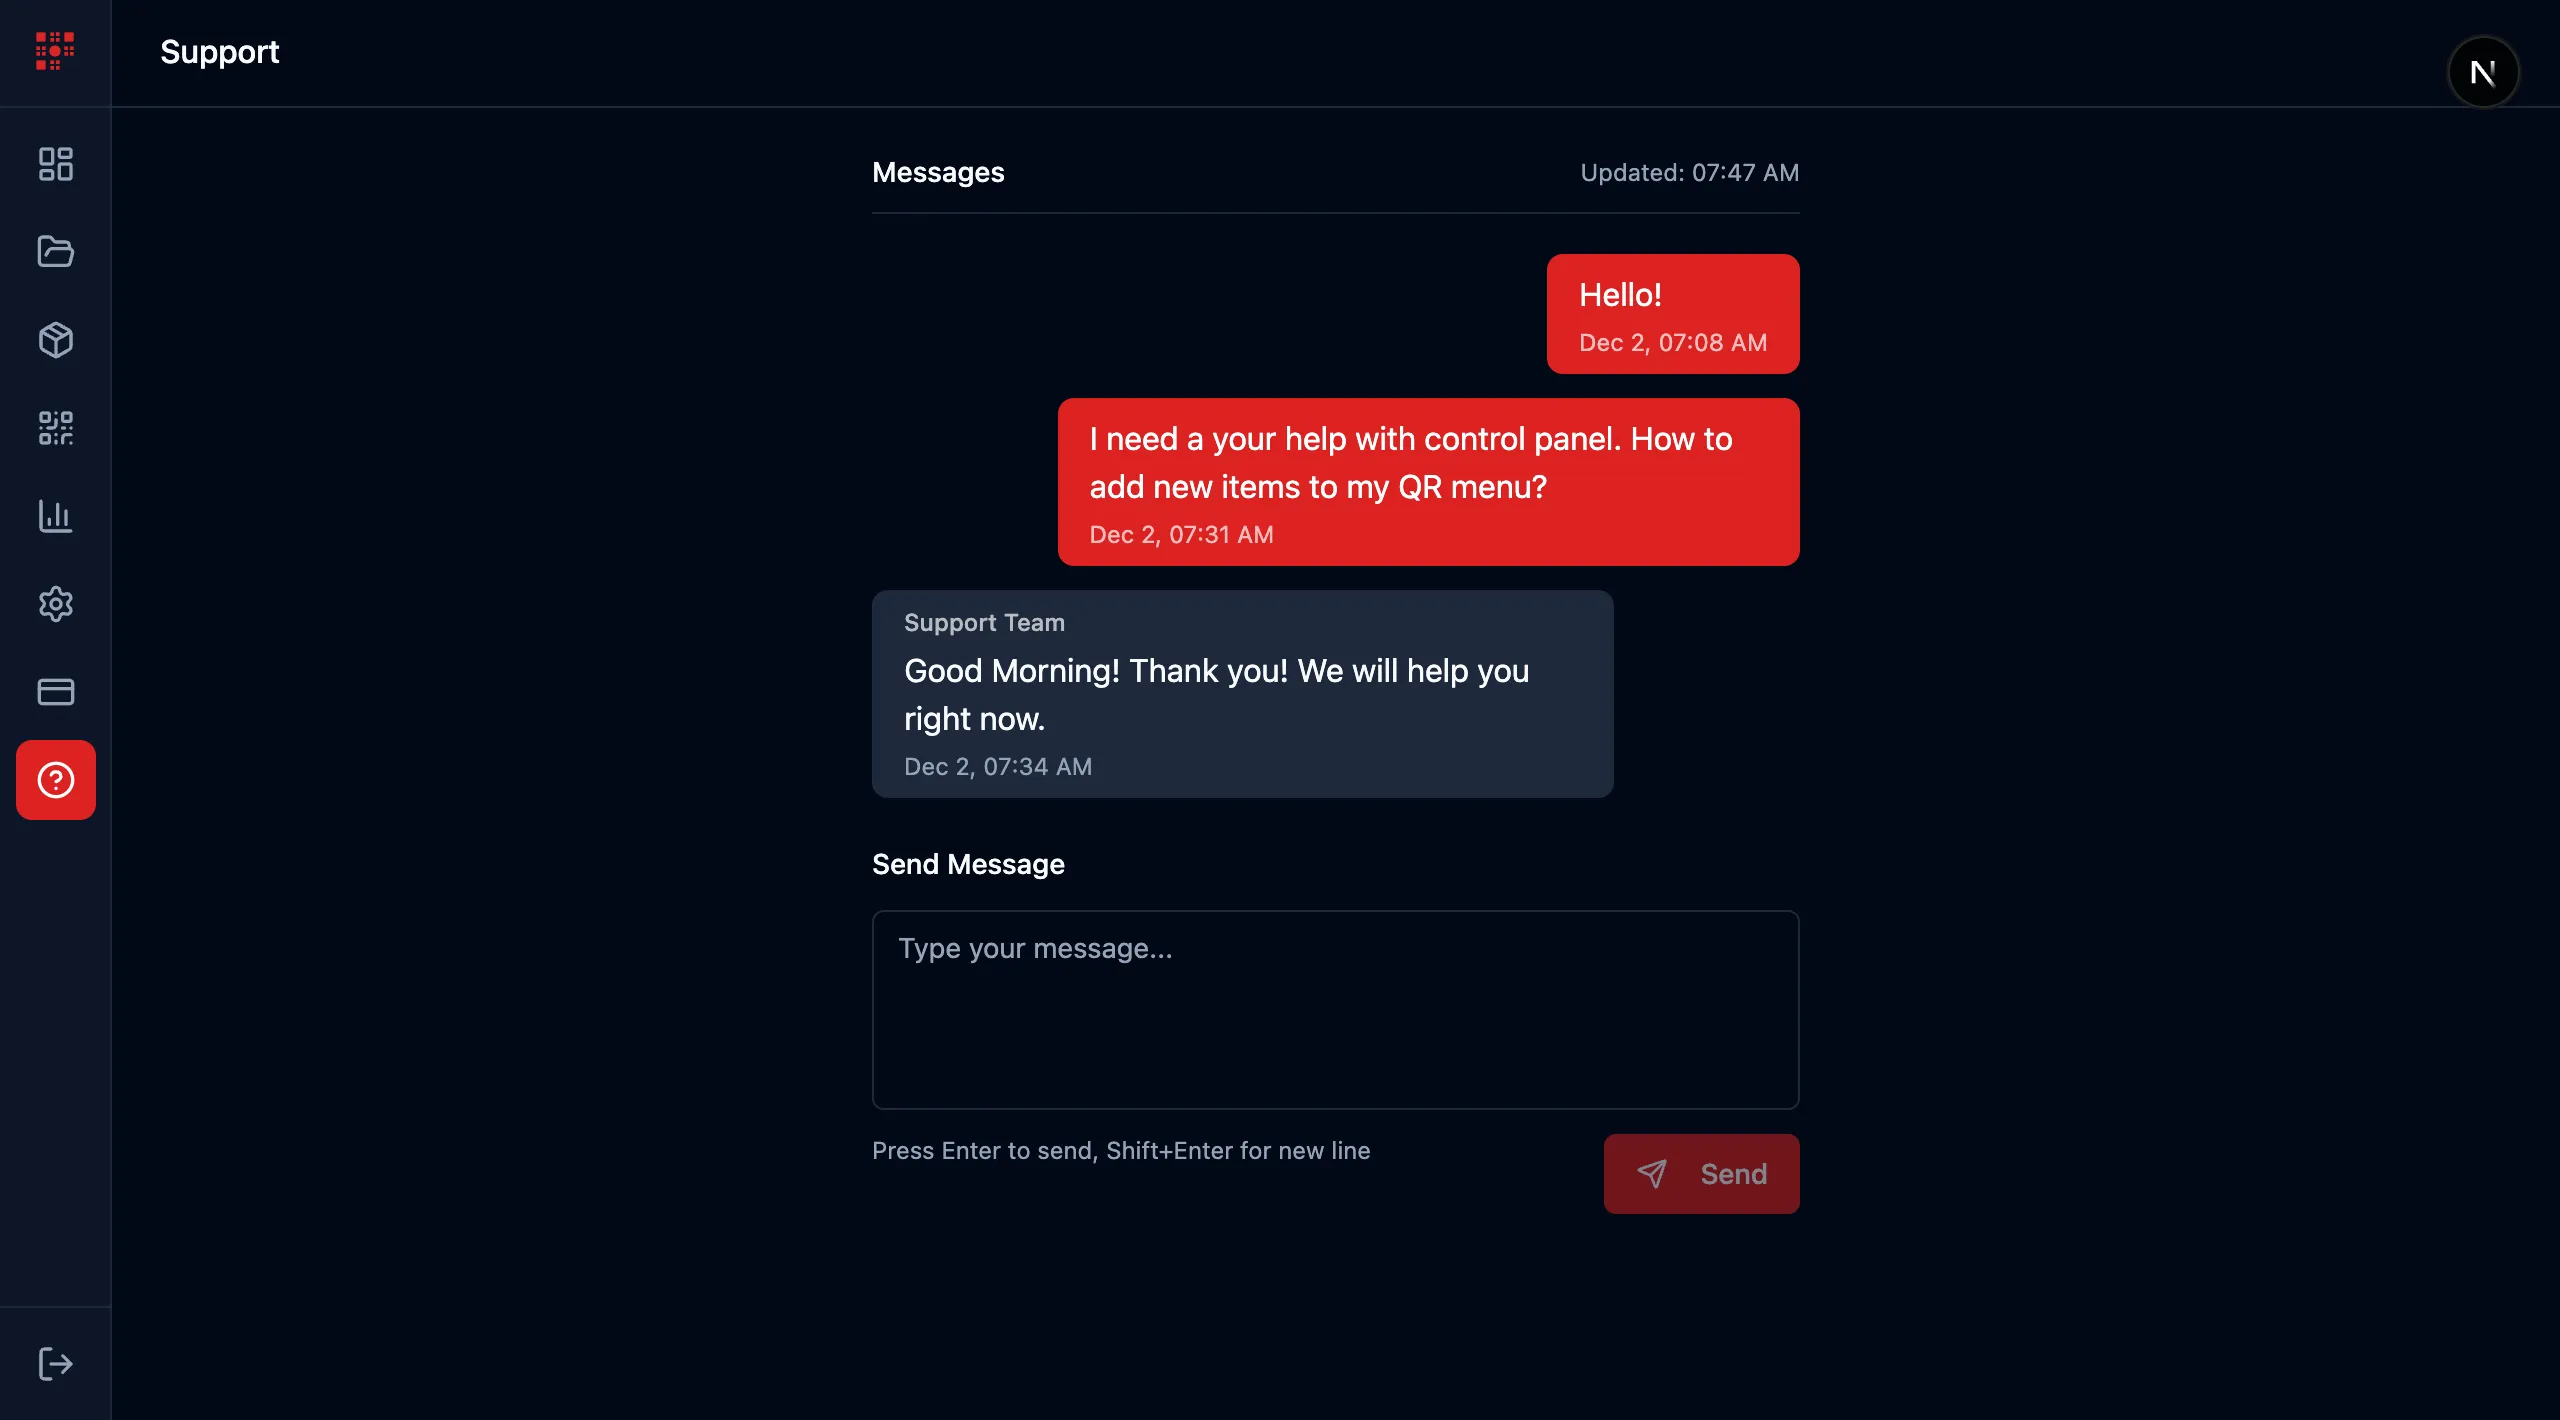This screenshot has height=1420, width=2560.
Task: View Analytics via the bar chart icon
Action: pyautogui.click(x=55, y=516)
